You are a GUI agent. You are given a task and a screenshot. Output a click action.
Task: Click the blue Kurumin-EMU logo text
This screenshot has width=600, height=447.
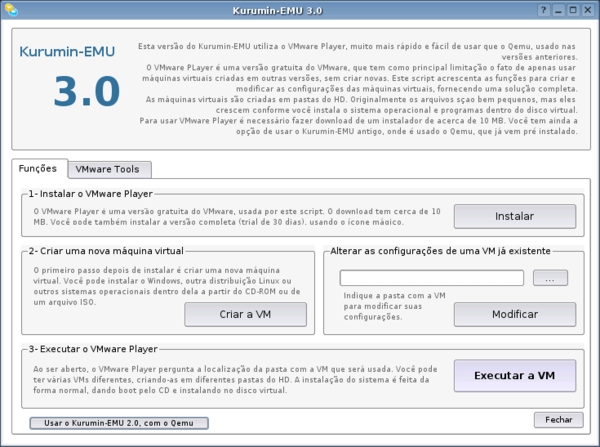[67, 52]
